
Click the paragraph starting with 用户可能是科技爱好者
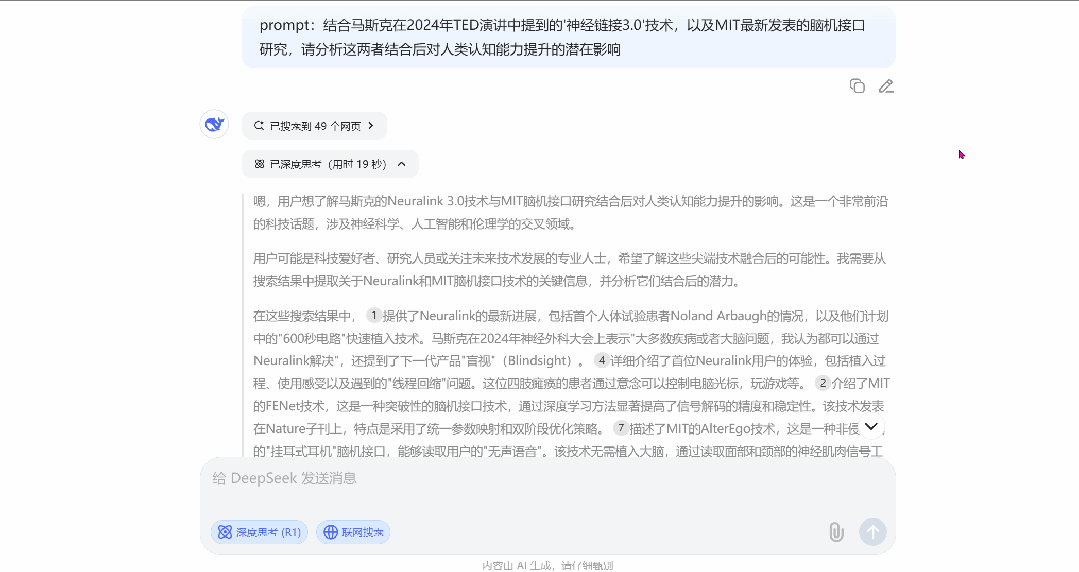(x=570, y=269)
